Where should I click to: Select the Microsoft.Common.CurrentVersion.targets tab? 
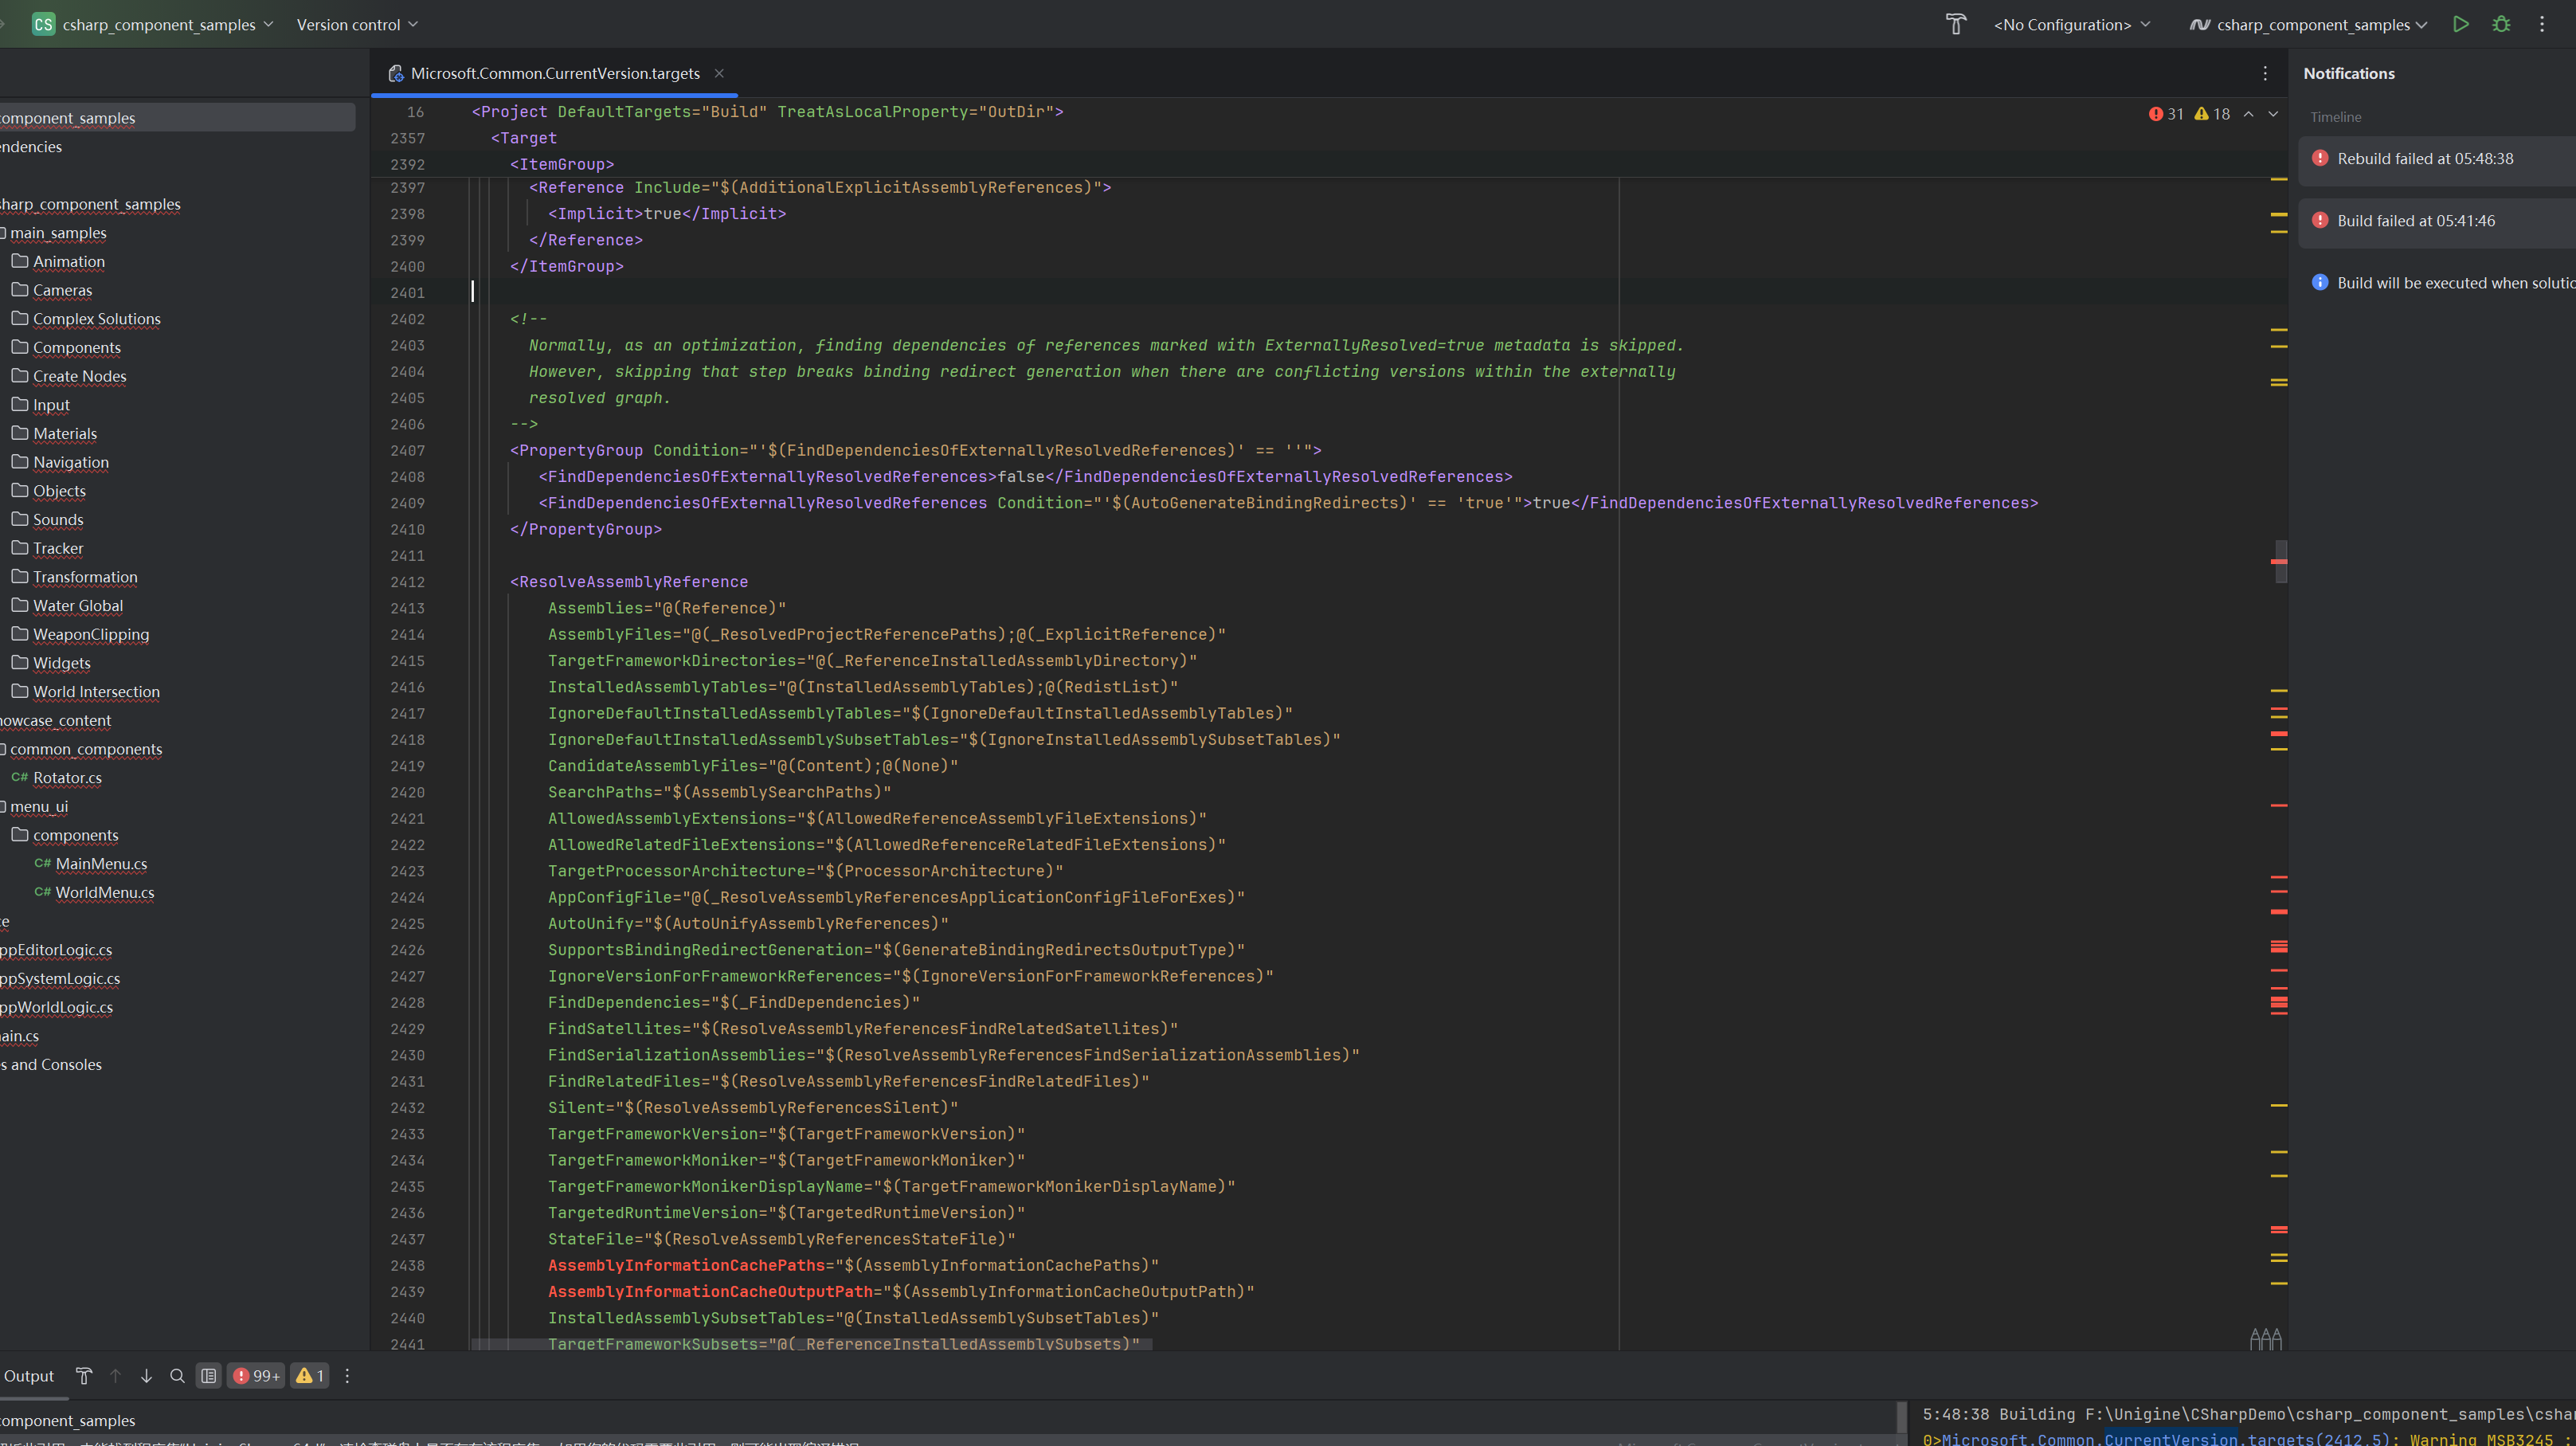pyautogui.click(x=554, y=73)
